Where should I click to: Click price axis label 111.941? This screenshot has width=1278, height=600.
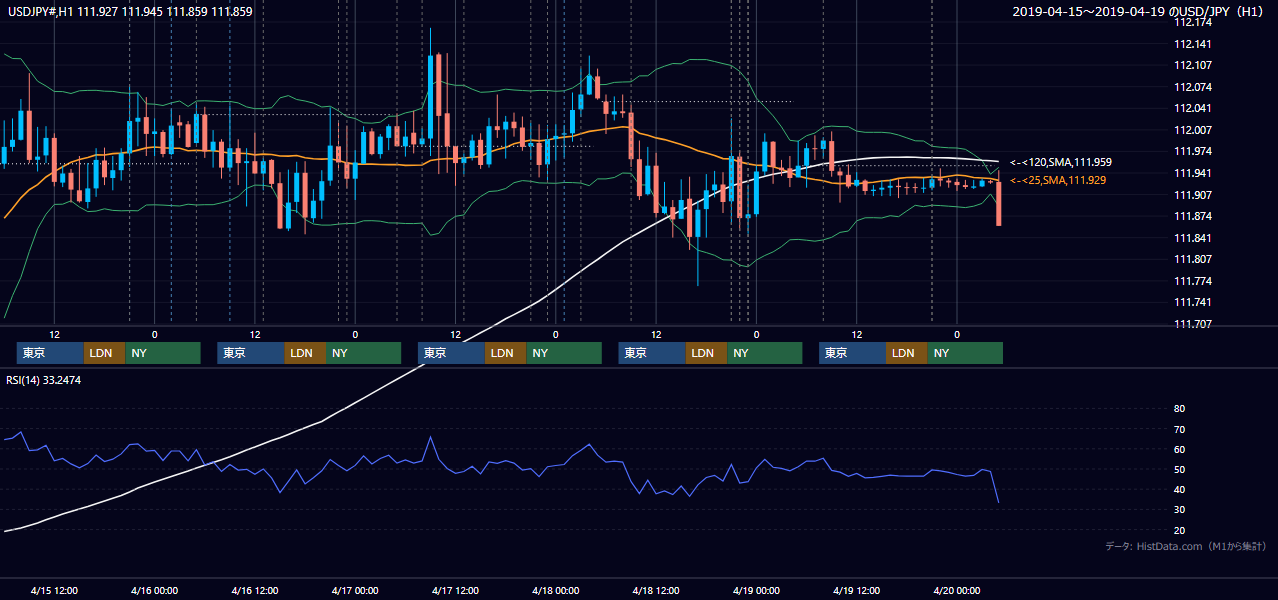click(x=1193, y=173)
